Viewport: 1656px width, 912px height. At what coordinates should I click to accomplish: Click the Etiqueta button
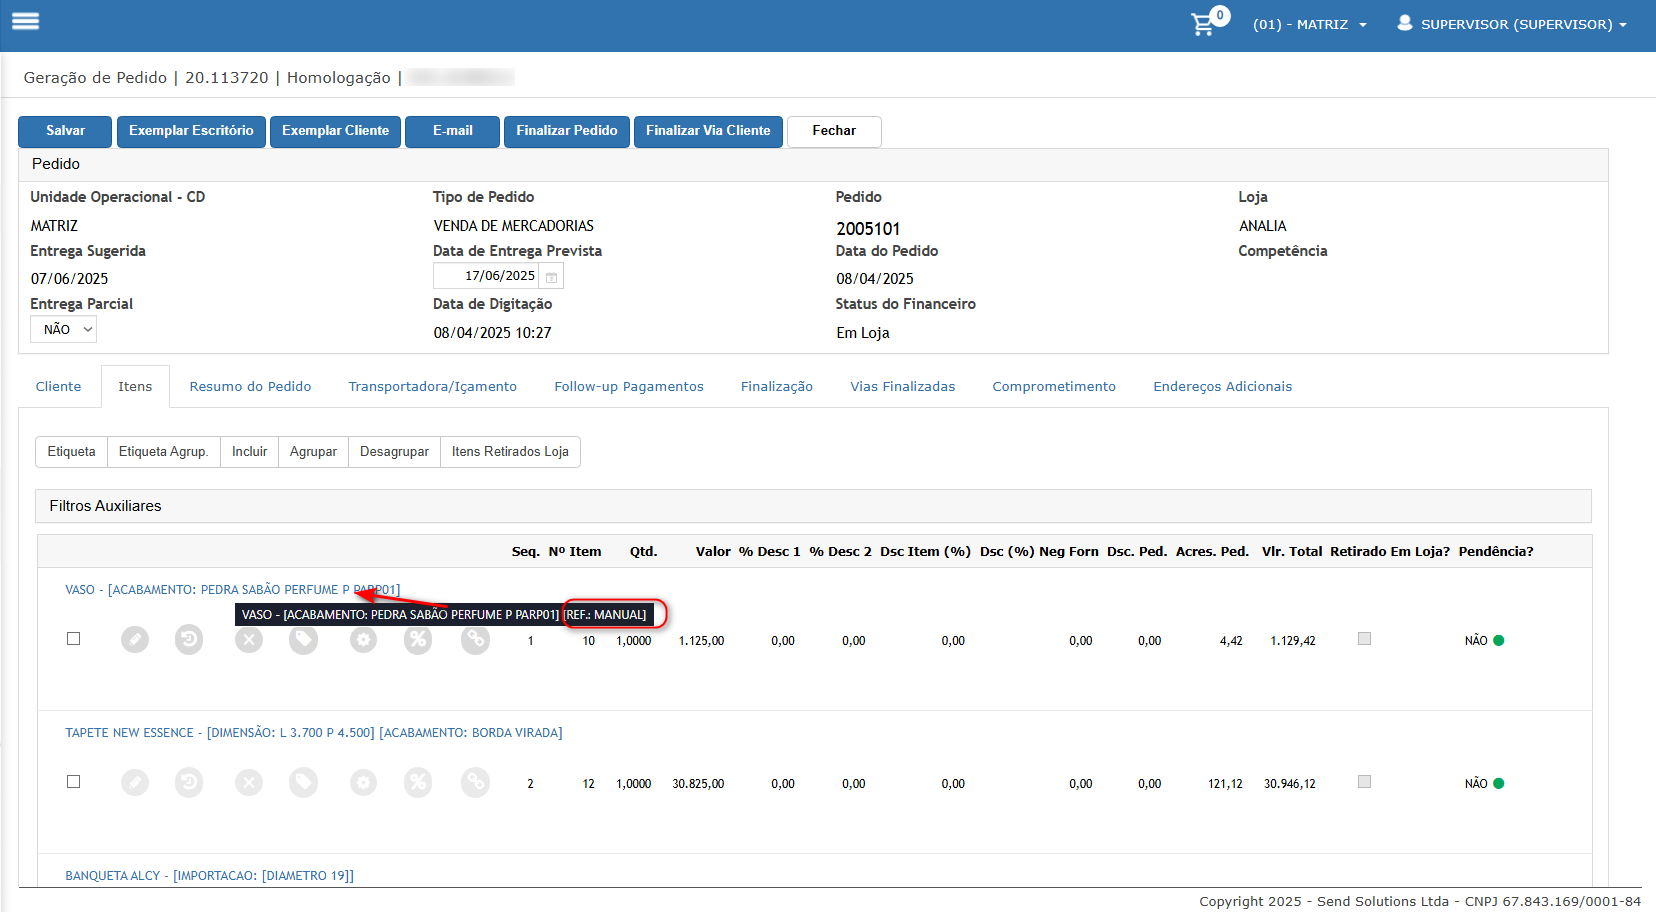[72, 452]
